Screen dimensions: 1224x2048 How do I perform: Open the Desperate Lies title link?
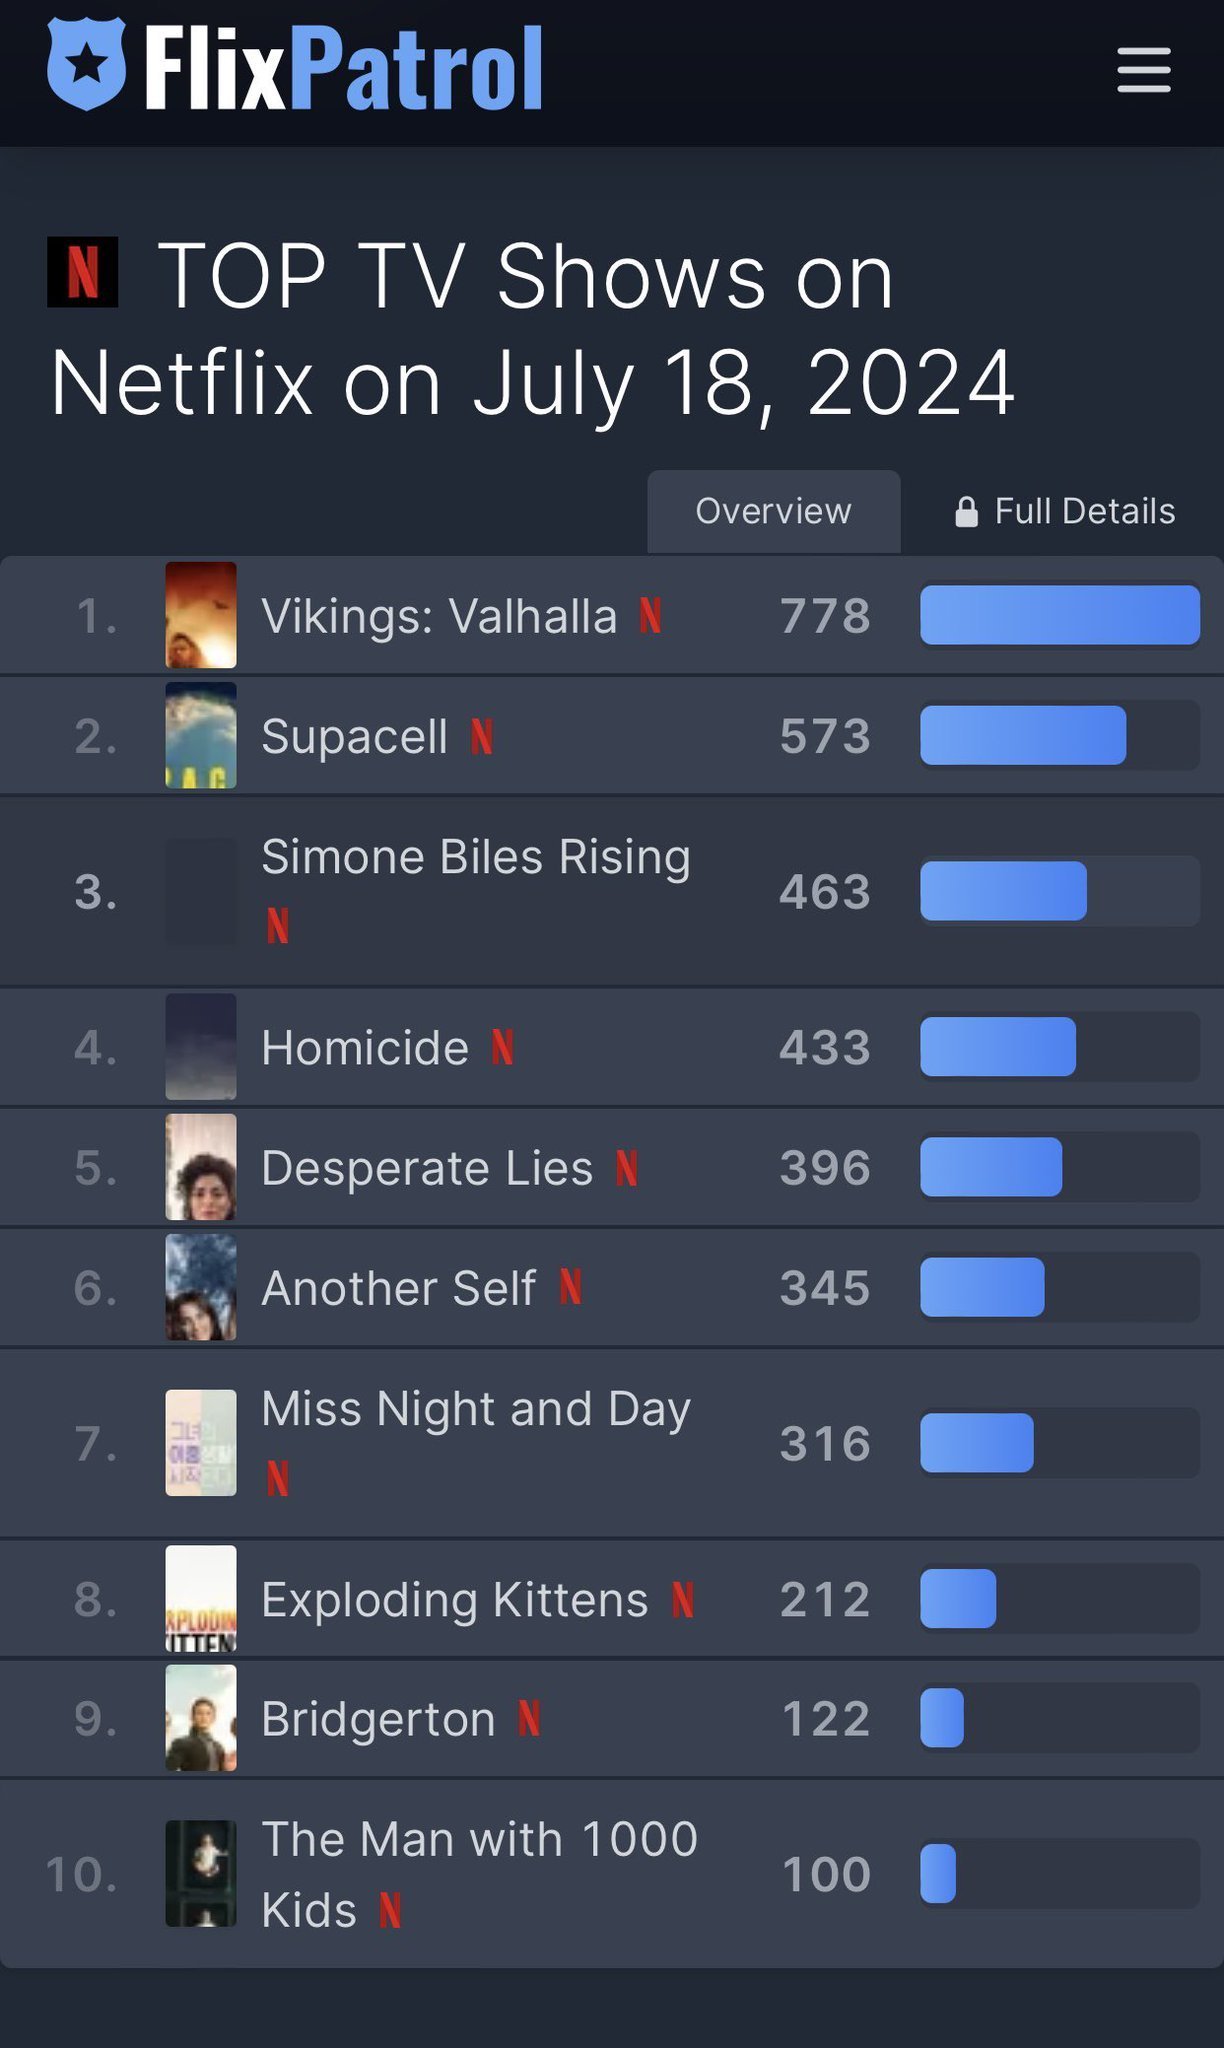tap(427, 1168)
